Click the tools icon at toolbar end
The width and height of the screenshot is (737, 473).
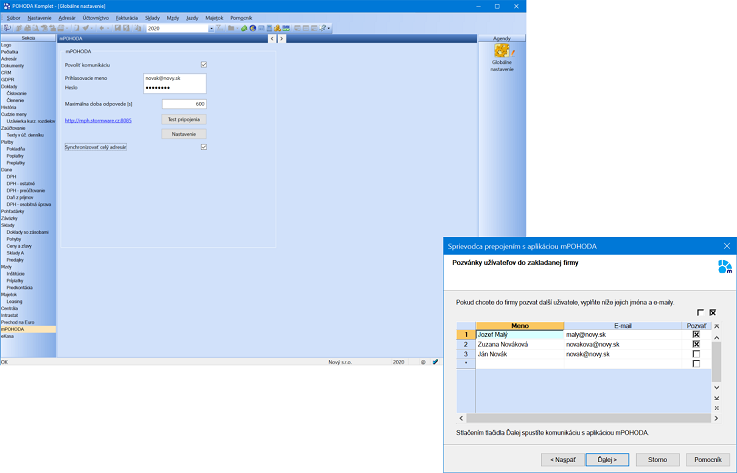click(322, 28)
